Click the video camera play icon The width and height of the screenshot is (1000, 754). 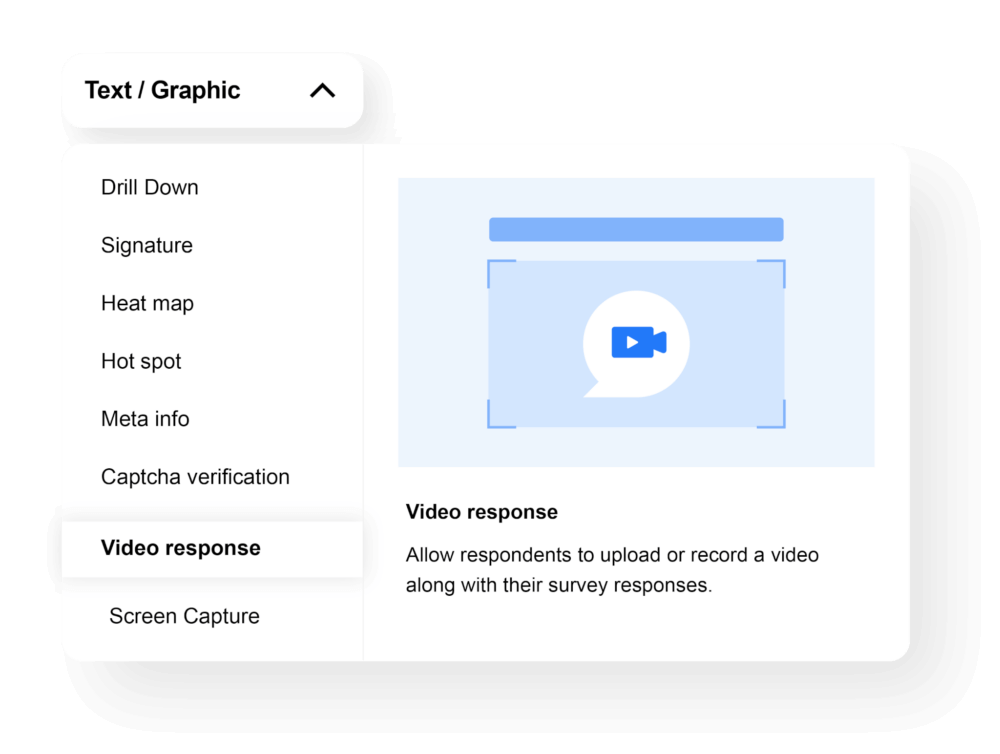point(639,343)
